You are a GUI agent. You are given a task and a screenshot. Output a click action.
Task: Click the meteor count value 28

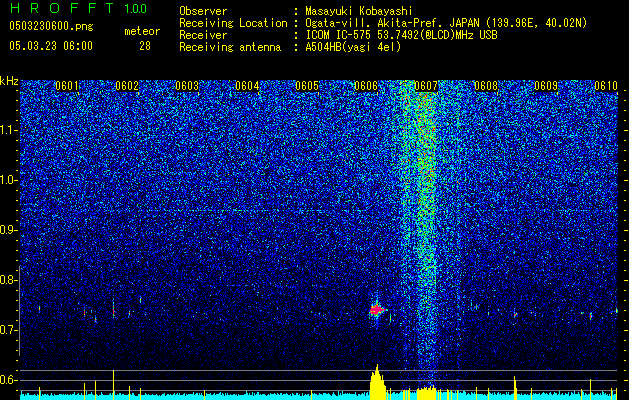coord(145,46)
